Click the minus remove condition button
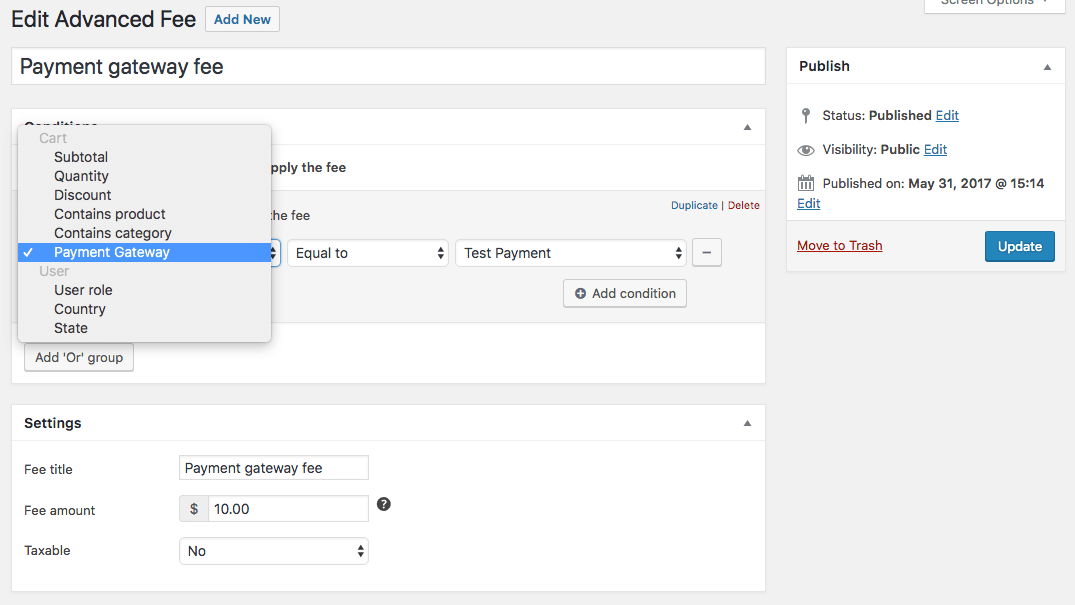 click(707, 252)
